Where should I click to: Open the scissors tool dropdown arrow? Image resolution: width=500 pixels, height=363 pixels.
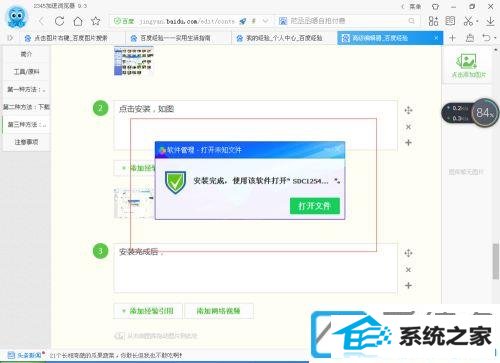click(x=478, y=21)
